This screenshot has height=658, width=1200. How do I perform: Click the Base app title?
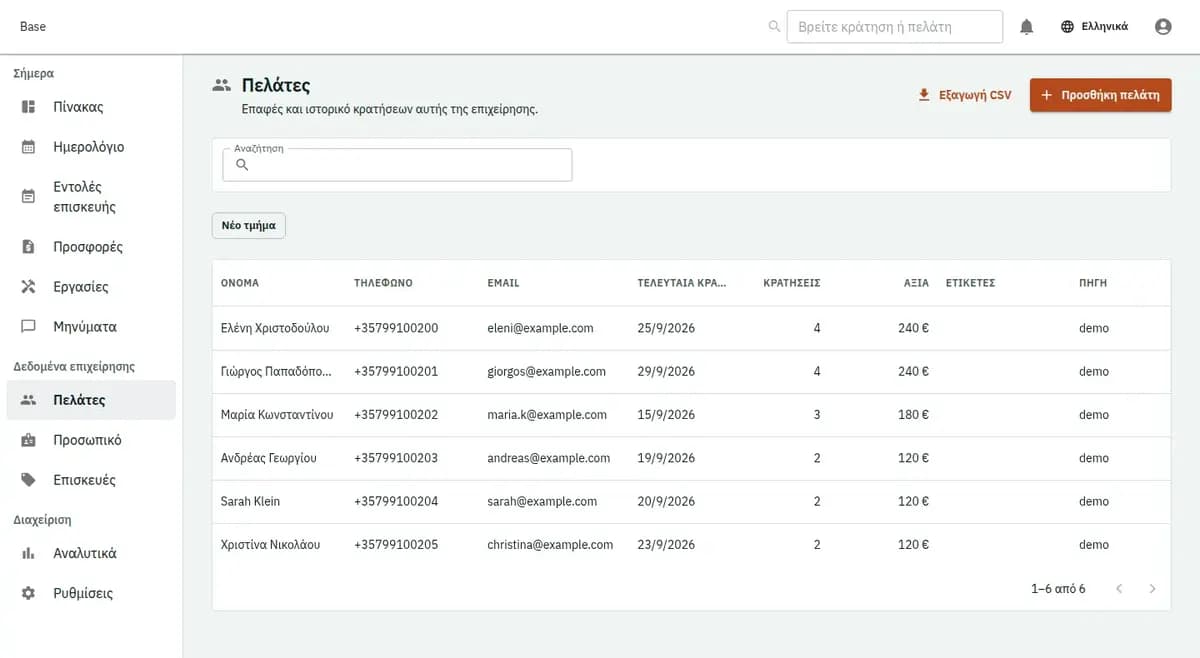(33, 27)
